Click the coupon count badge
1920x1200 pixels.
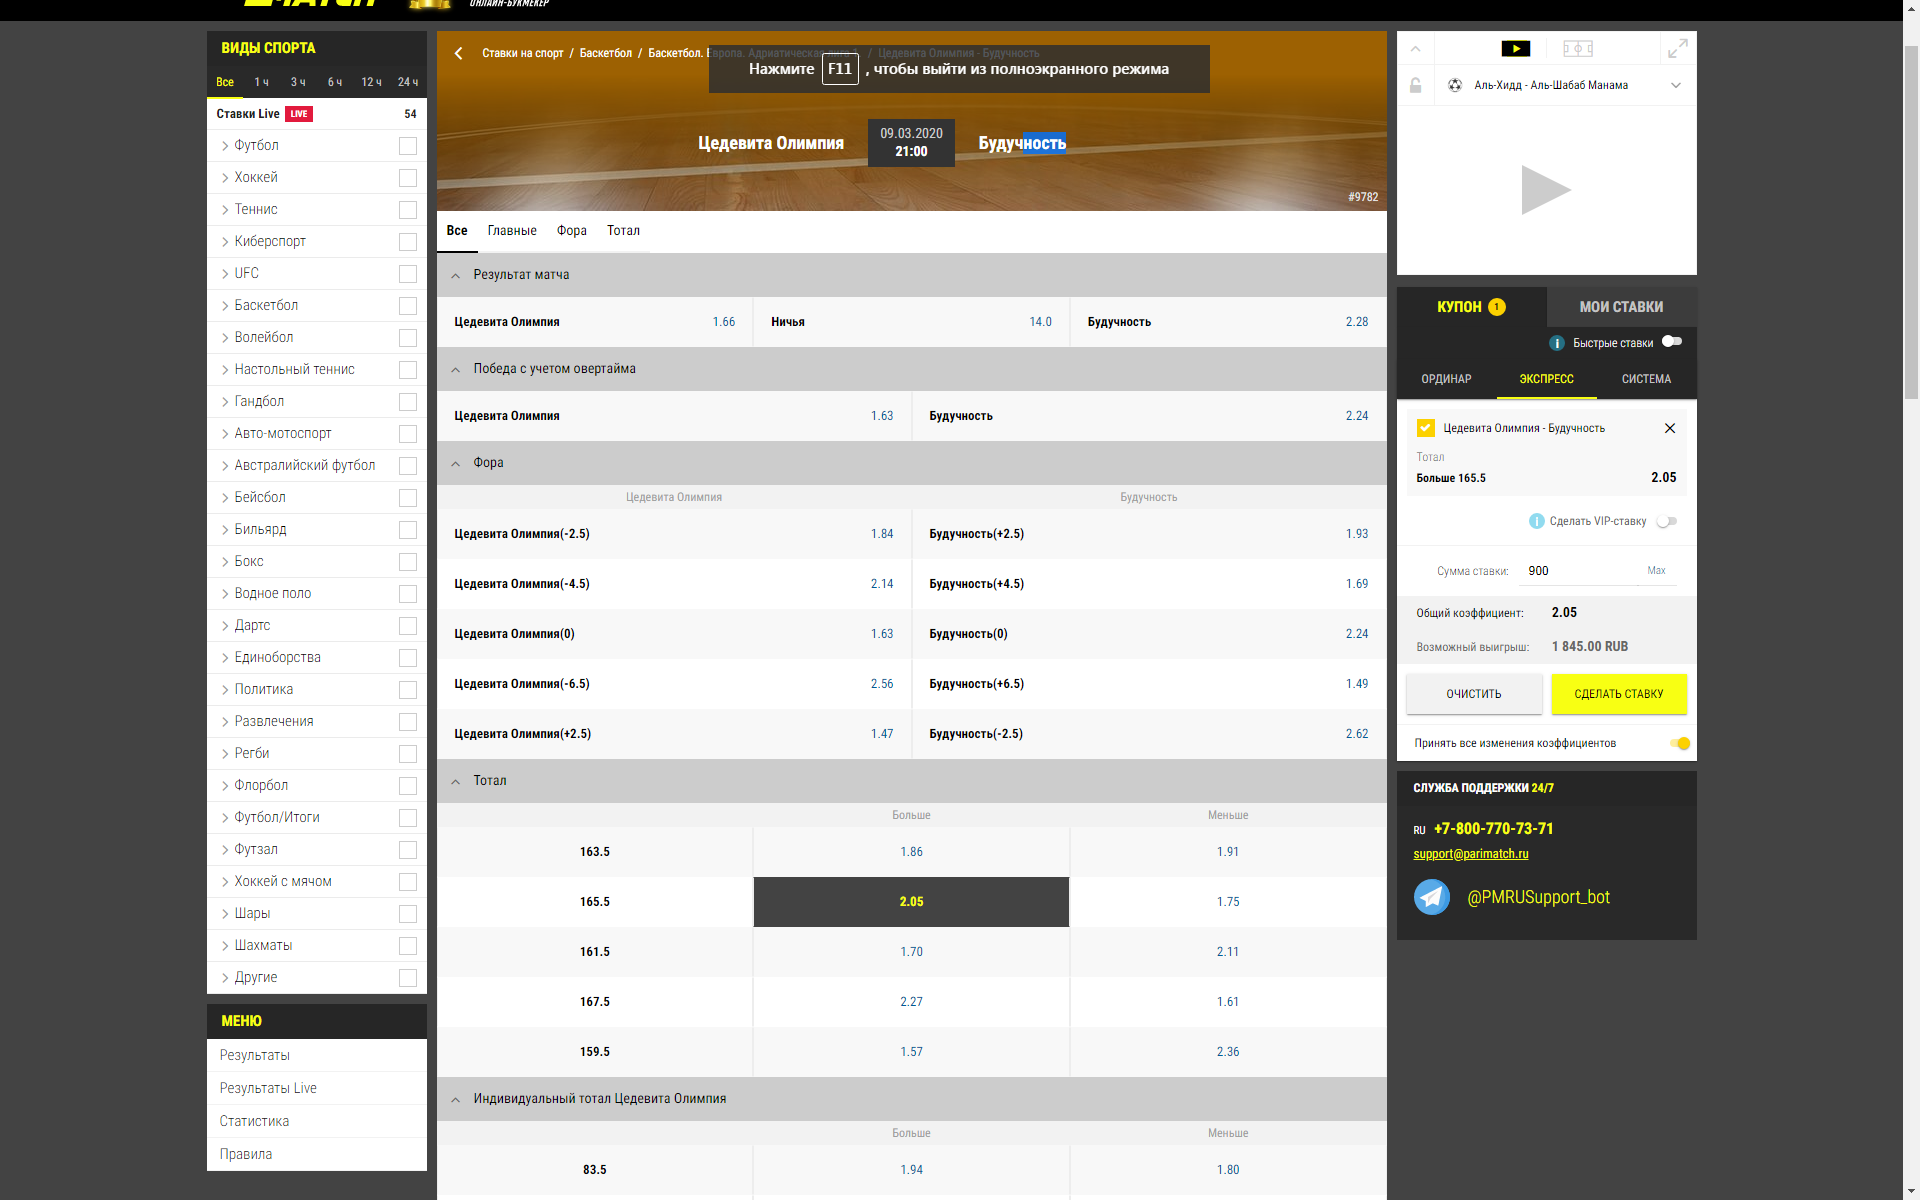[1497, 307]
